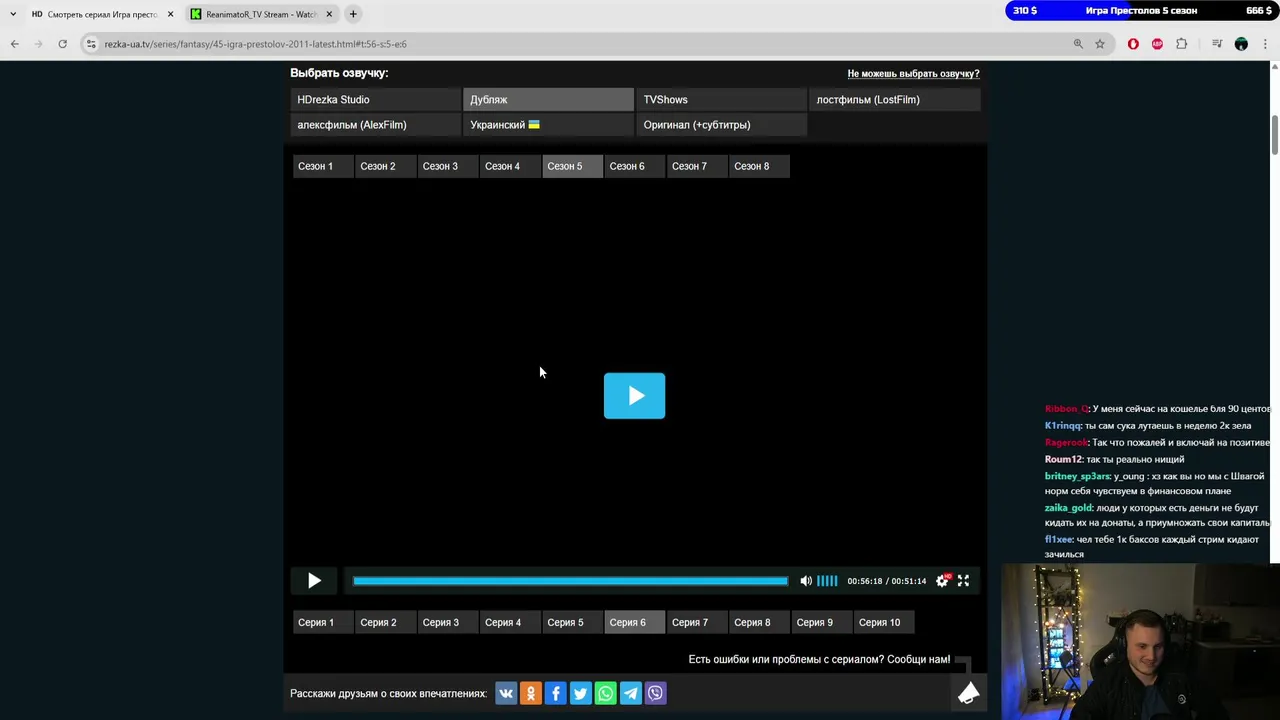This screenshot has width=1280, height=720.
Task: Share via WhatsApp icon
Action: [x=606, y=693]
